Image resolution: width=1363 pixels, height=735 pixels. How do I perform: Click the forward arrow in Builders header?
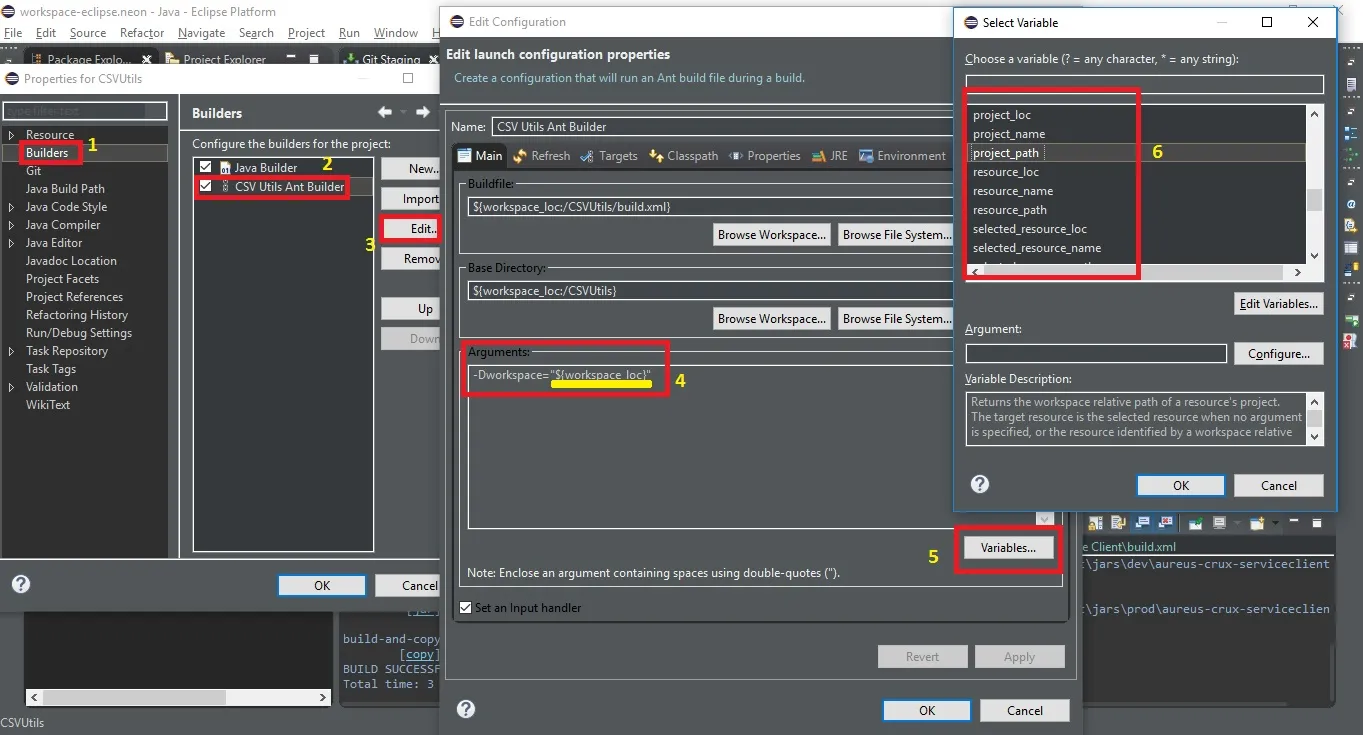click(x=422, y=112)
